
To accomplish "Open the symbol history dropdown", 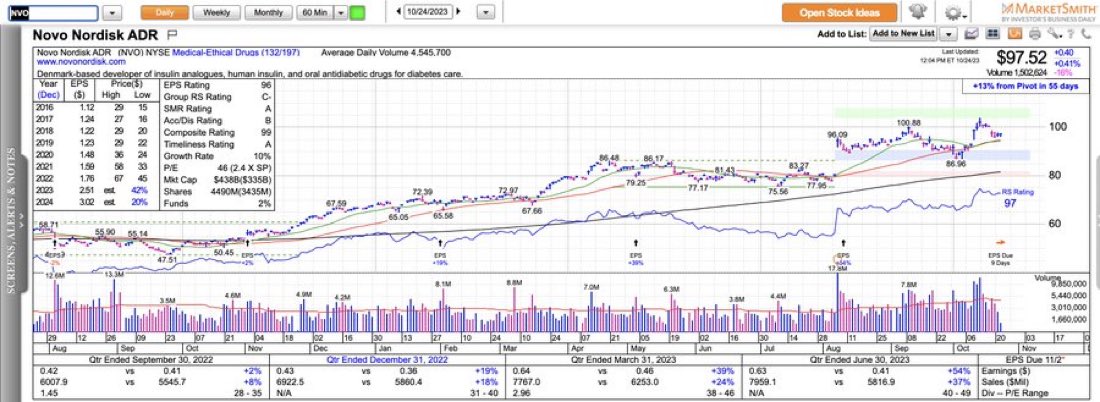I will [114, 13].
